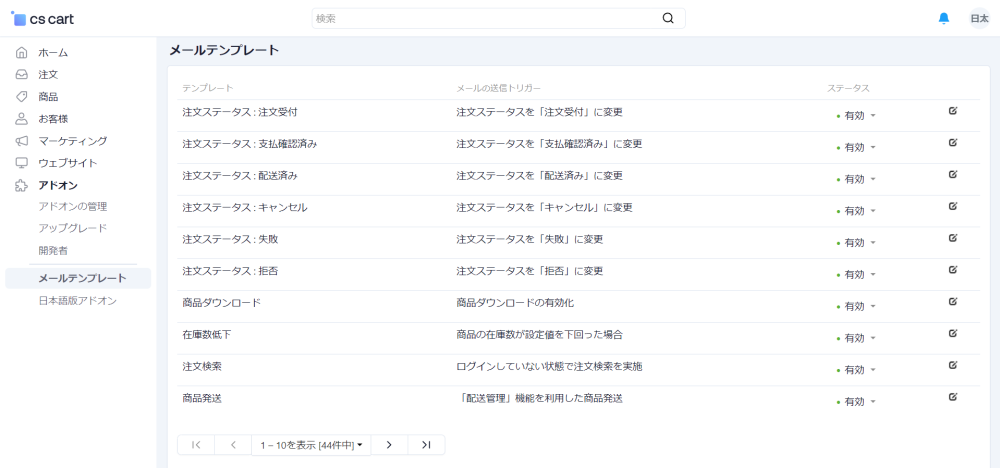Edit the 注文ステータス: 注文受付 template
Viewport: 1000px width, 468px height.
953,111
